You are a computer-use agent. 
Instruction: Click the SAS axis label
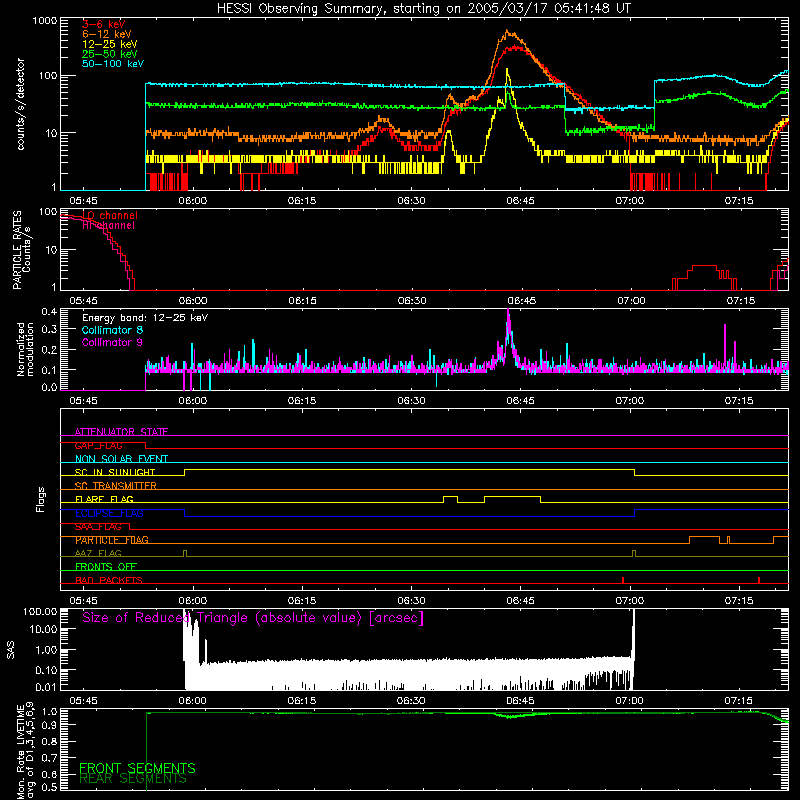pos(10,650)
